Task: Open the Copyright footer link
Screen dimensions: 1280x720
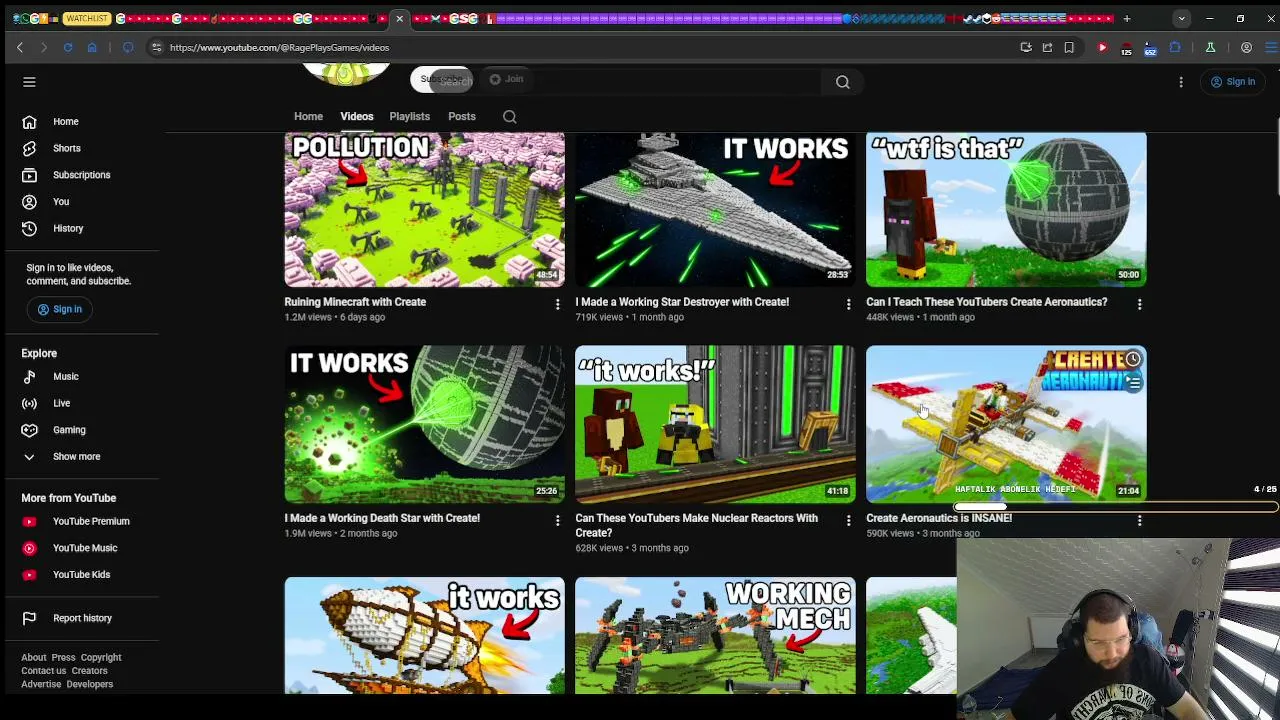Action: click(101, 658)
